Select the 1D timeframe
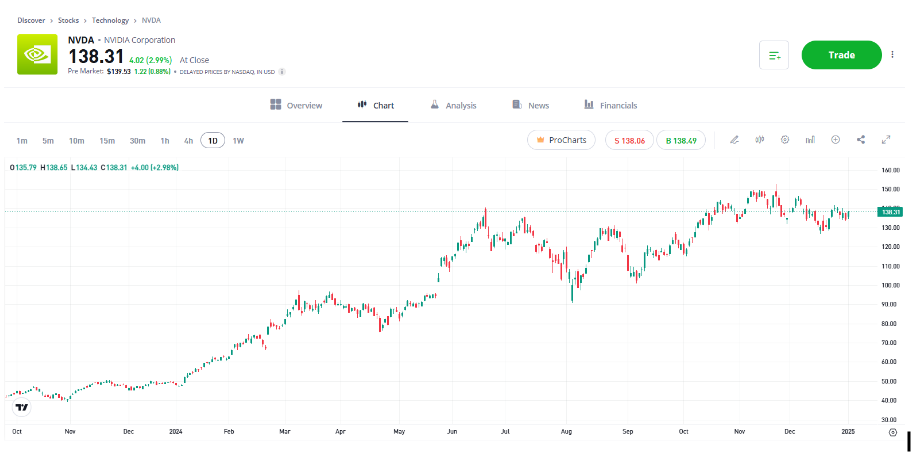924x468 pixels. pos(213,141)
